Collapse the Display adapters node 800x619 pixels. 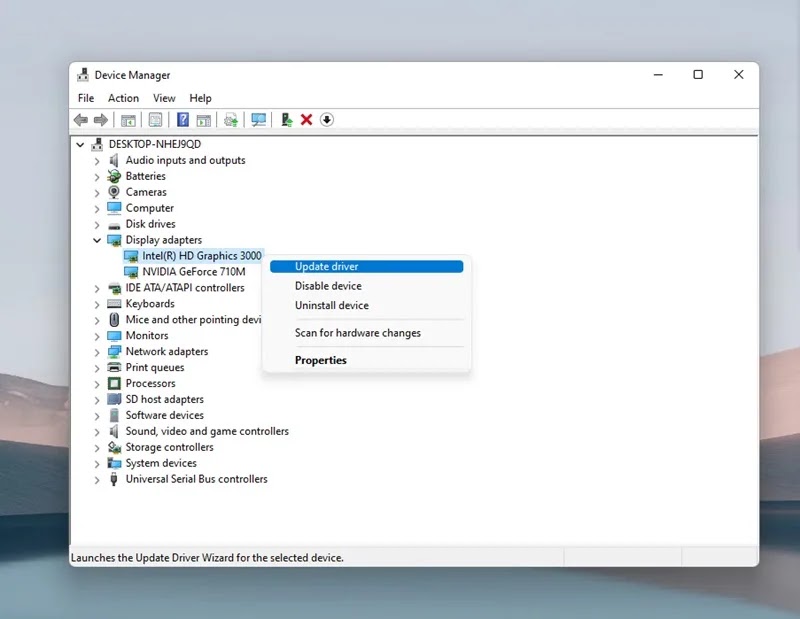(97, 240)
